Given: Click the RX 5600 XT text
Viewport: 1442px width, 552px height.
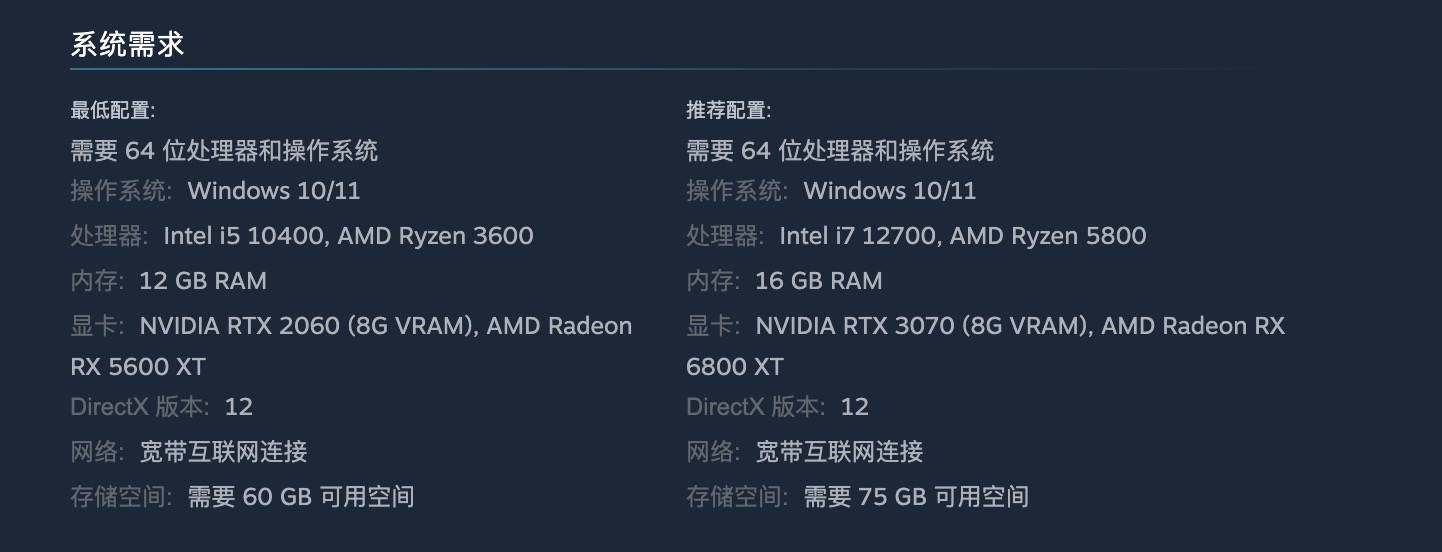Looking at the screenshot, I should (x=138, y=367).
